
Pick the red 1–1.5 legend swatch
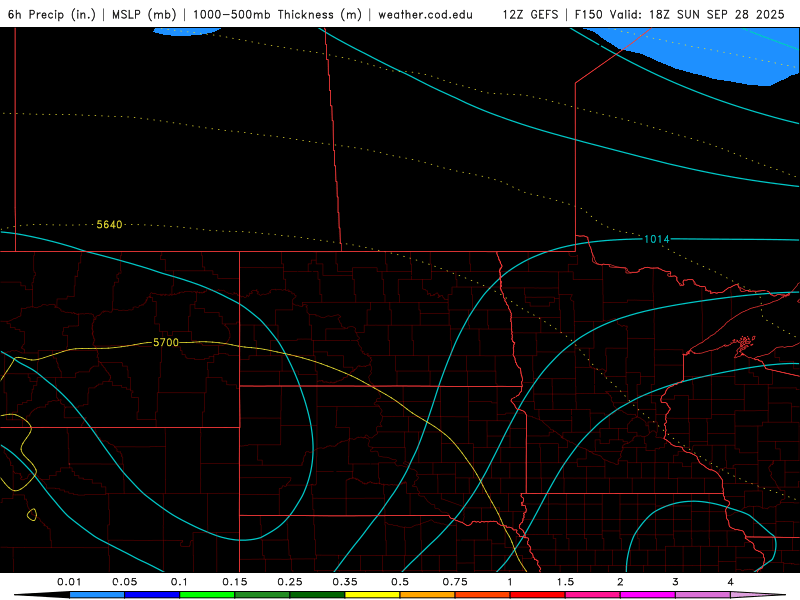pos(538,595)
